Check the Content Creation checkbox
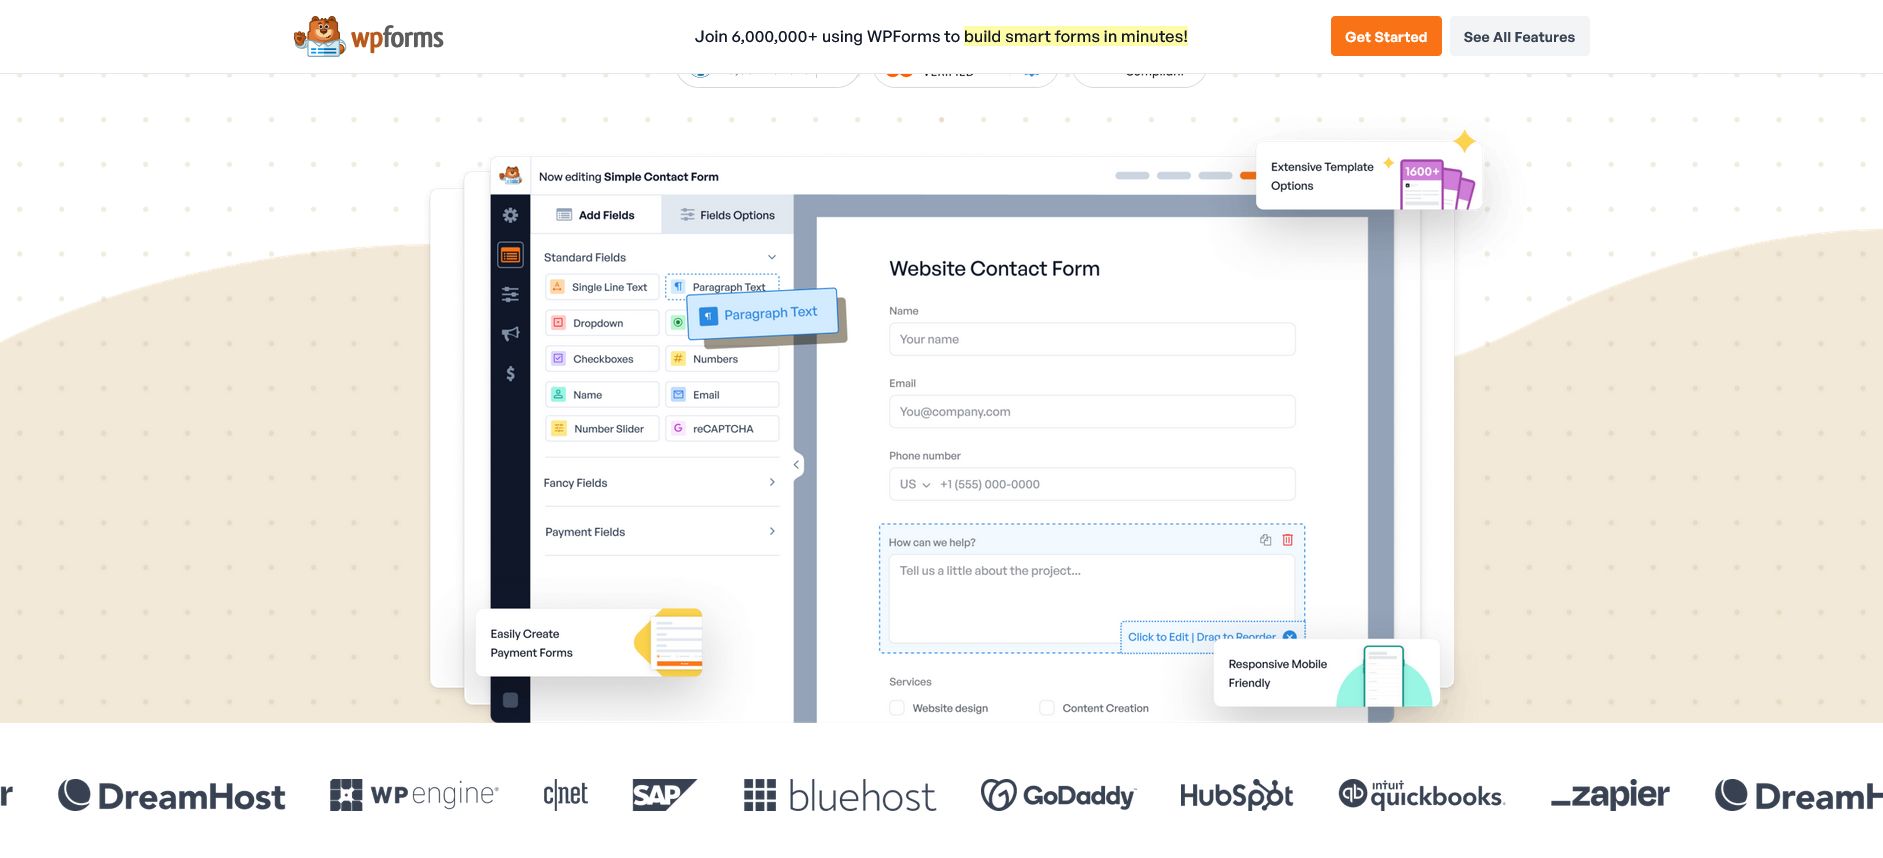Screen dimensions: 1883x858 [x=1047, y=708]
